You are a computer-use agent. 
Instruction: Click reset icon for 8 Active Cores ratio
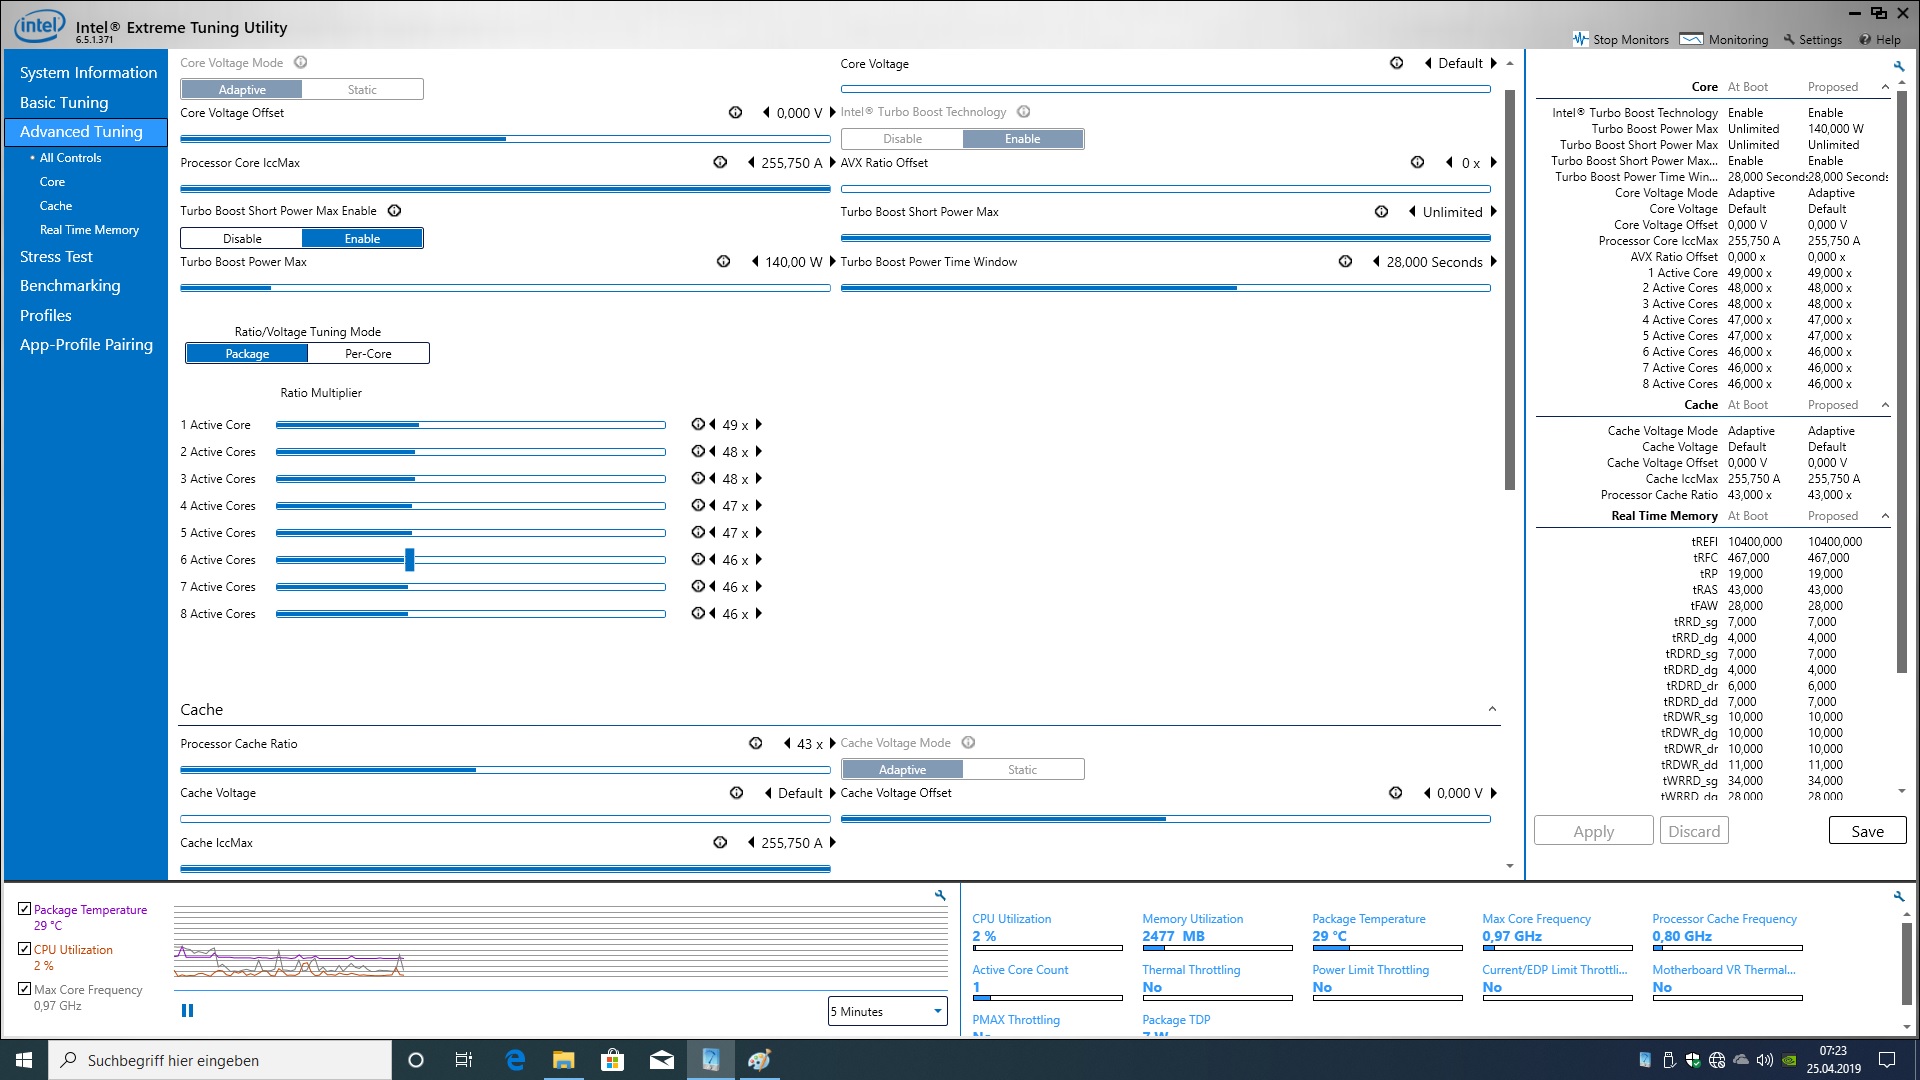point(697,613)
